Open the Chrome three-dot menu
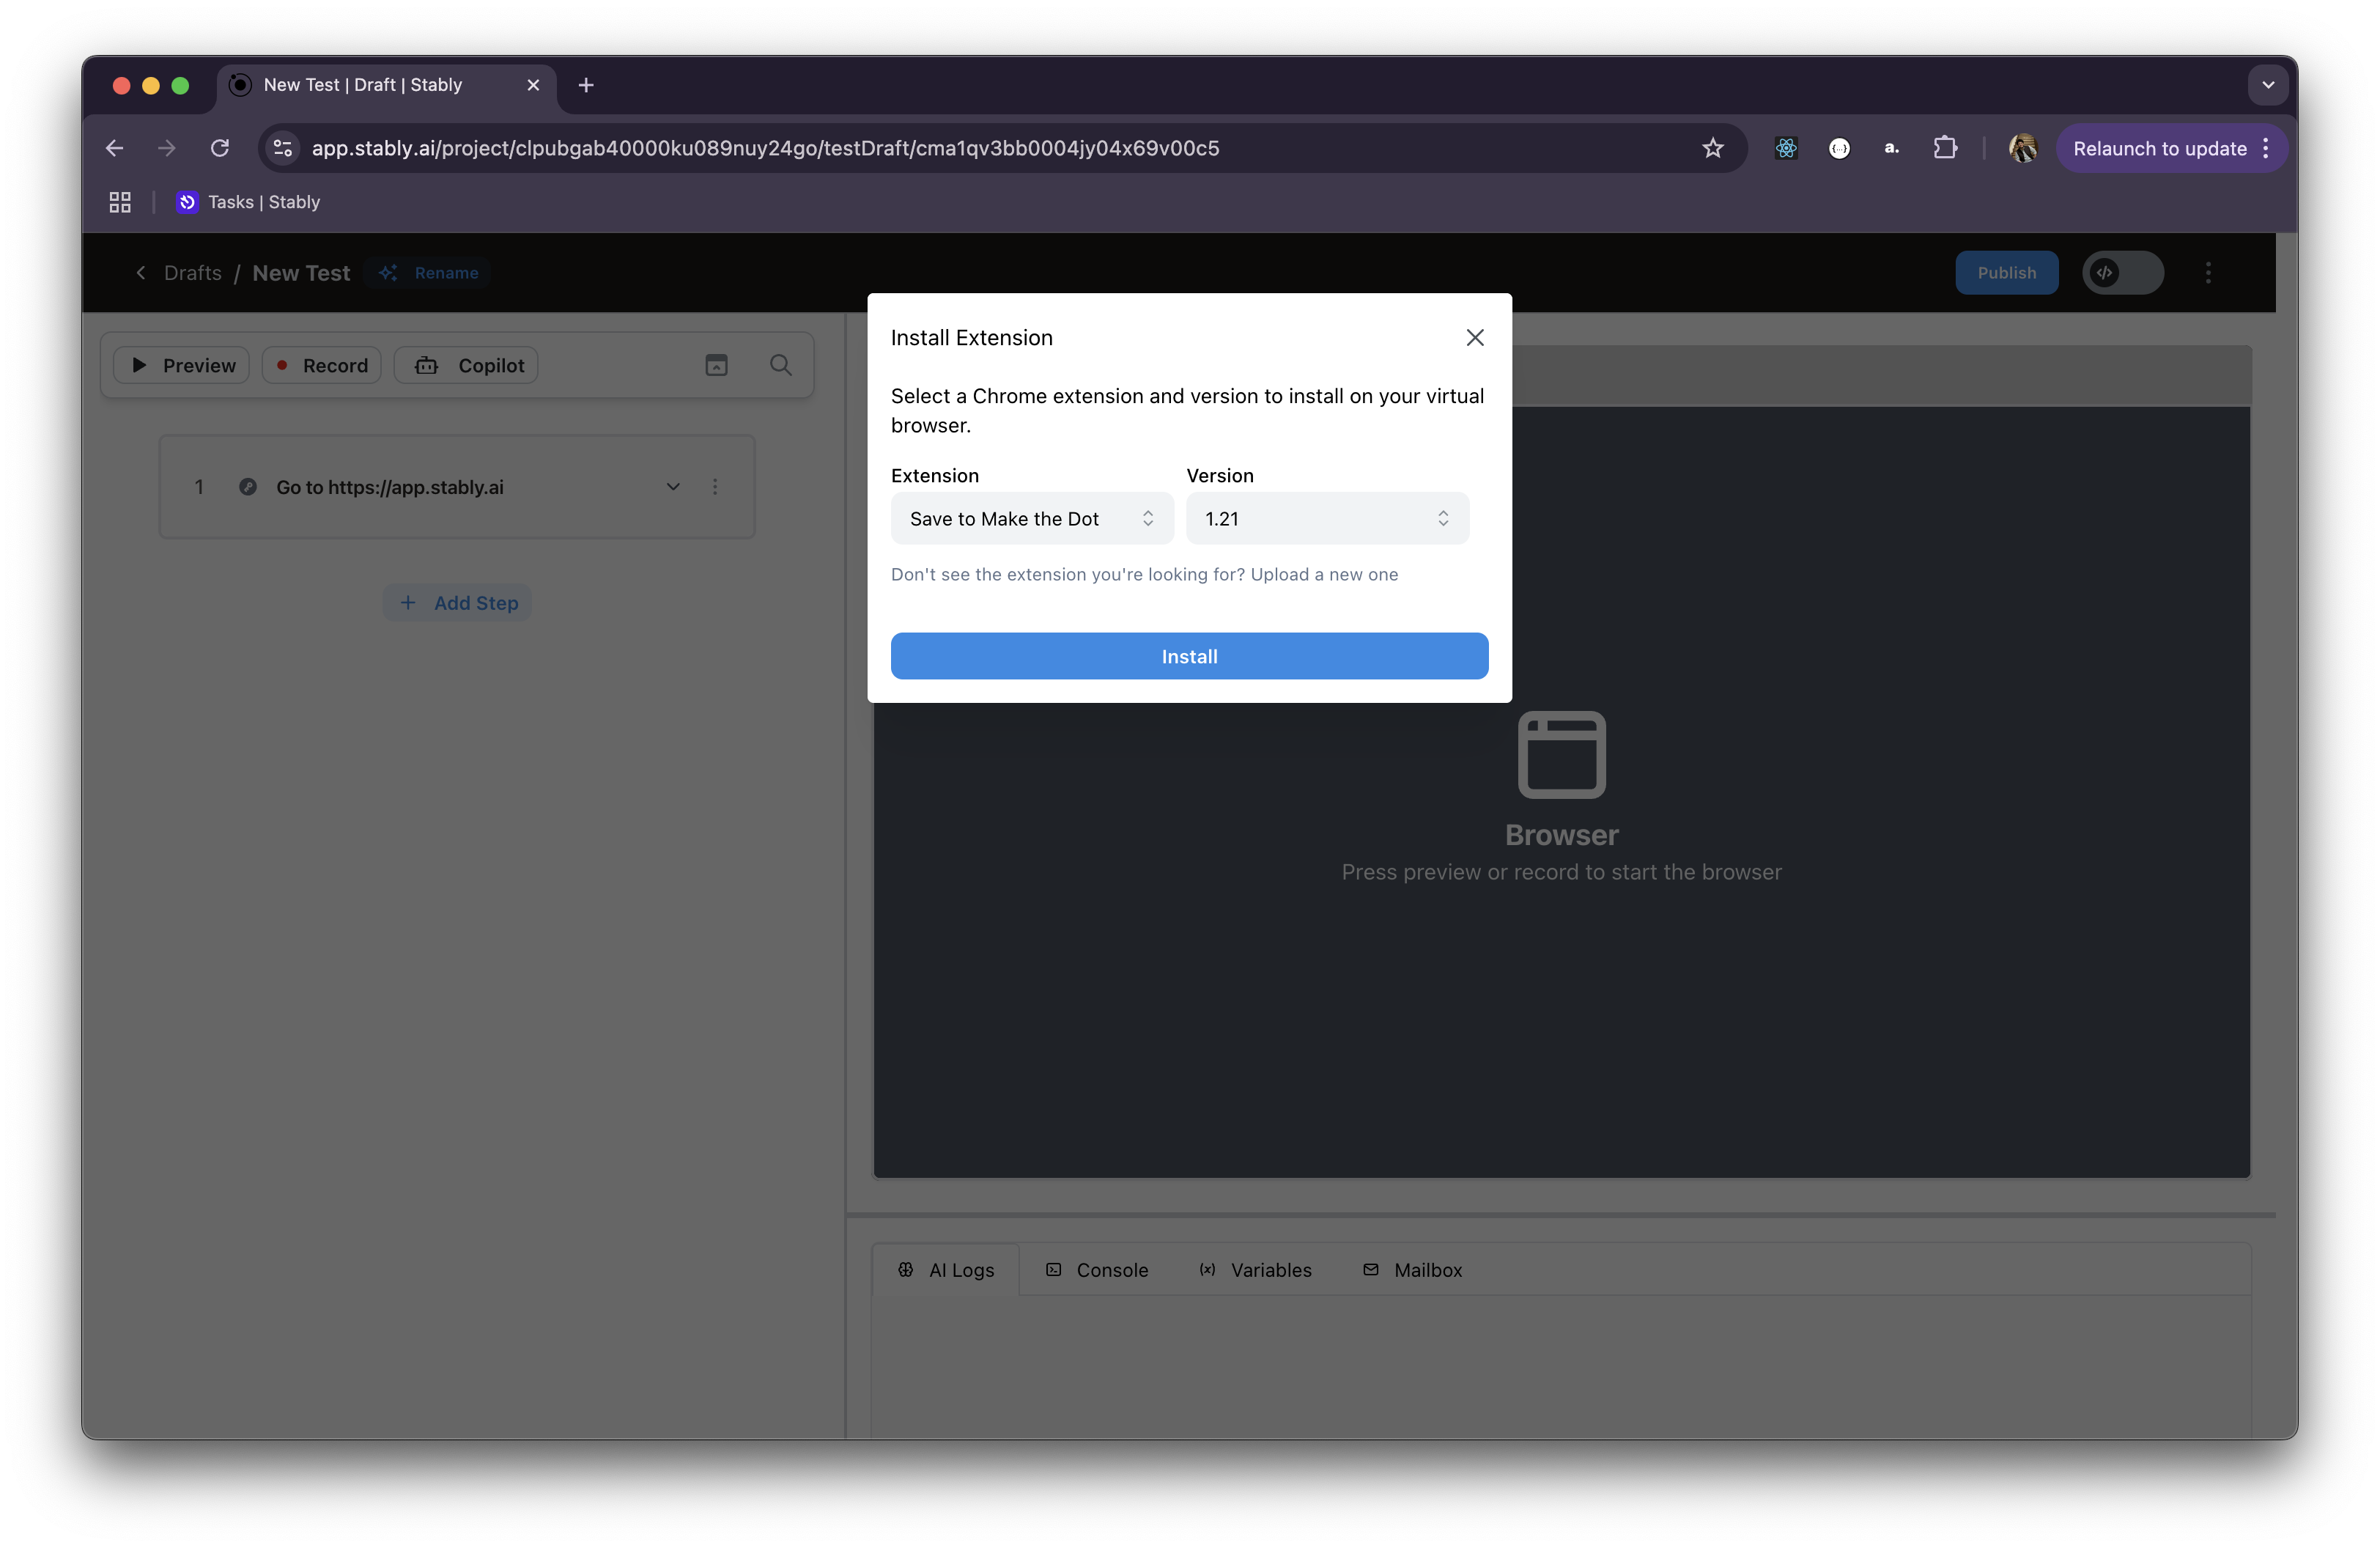This screenshot has height=1548, width=2380. point(2266,148)
